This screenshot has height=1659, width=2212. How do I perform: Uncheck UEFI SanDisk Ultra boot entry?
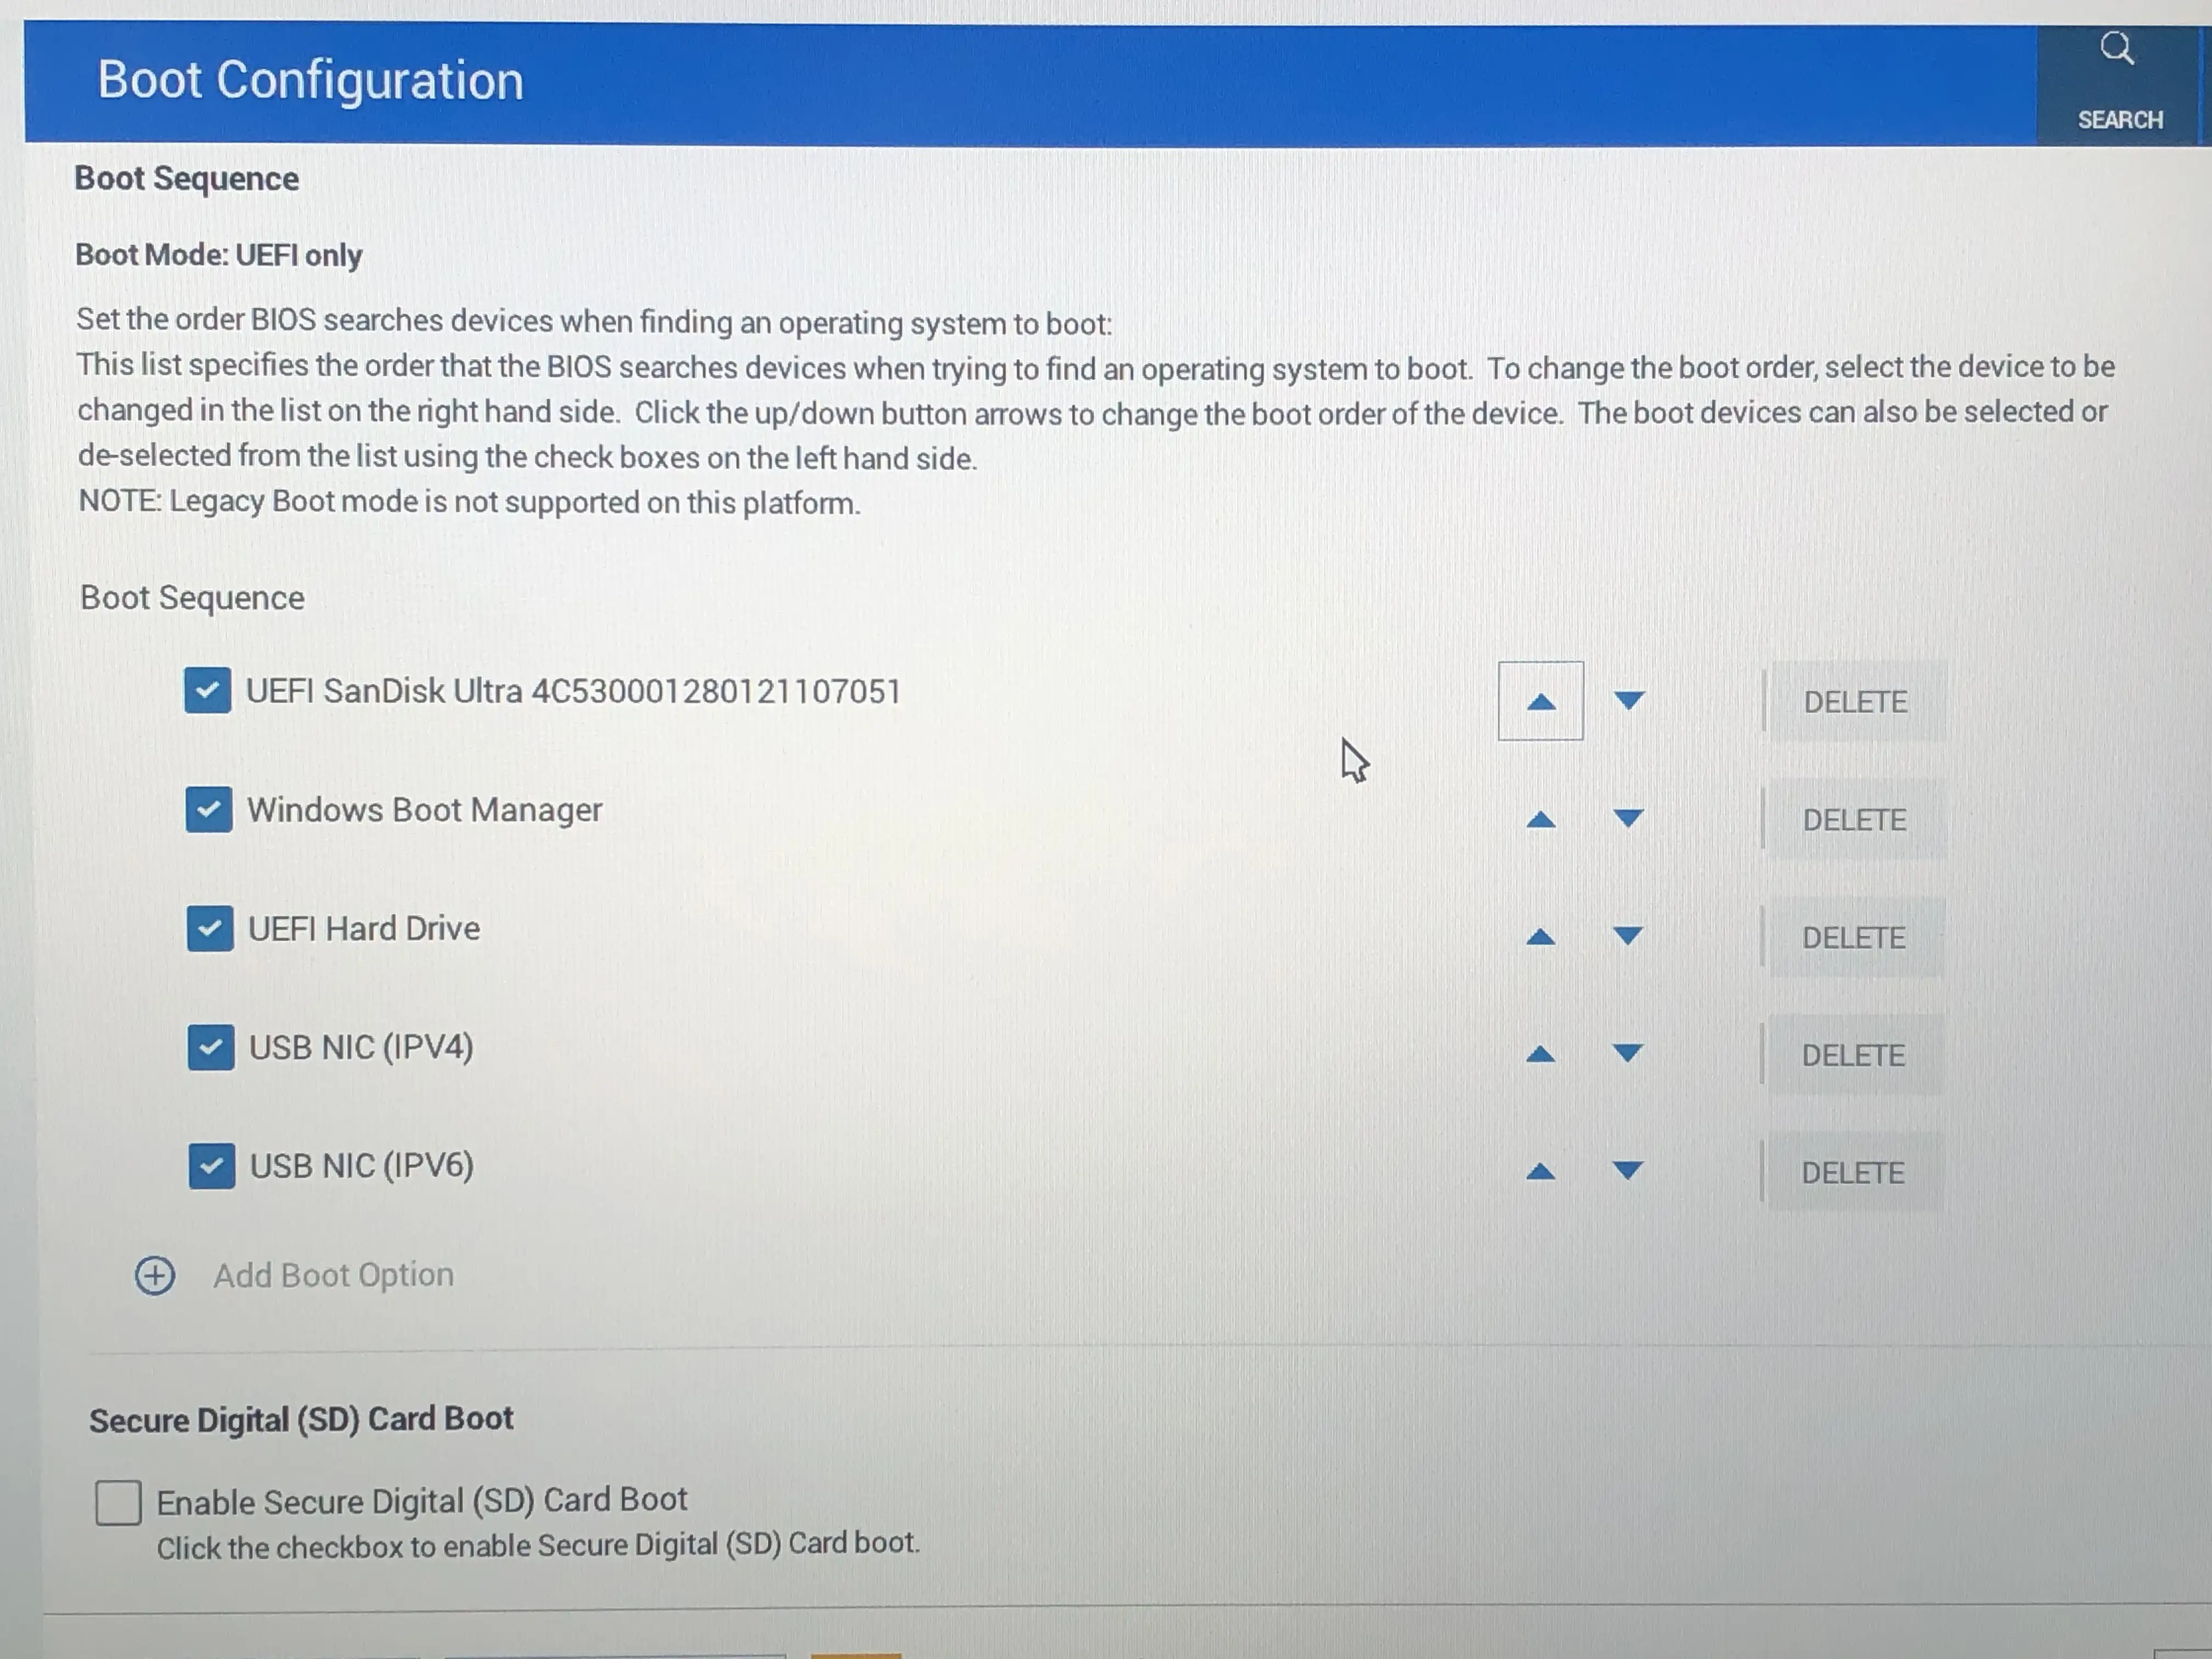click(207, 691)
